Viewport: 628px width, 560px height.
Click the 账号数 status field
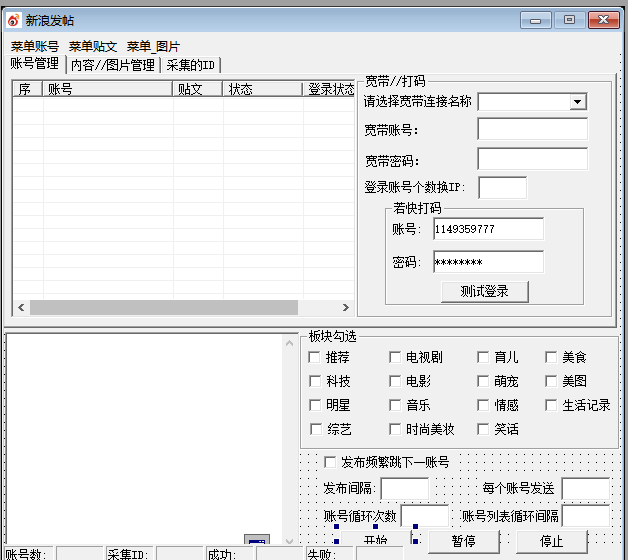click(79, 553)
